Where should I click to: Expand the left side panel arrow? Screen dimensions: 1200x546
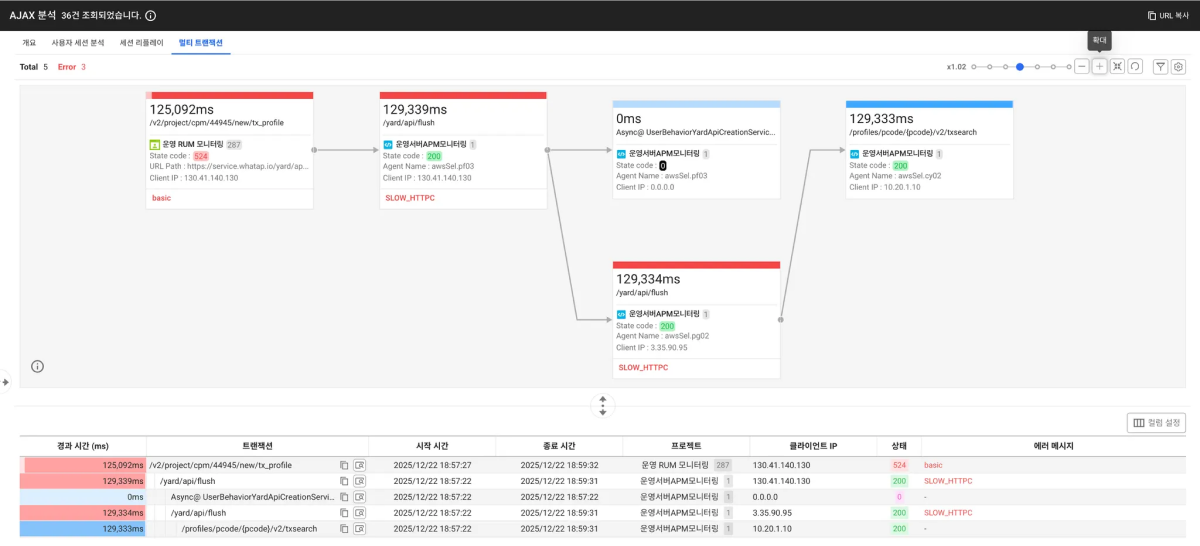click(5, 381)
